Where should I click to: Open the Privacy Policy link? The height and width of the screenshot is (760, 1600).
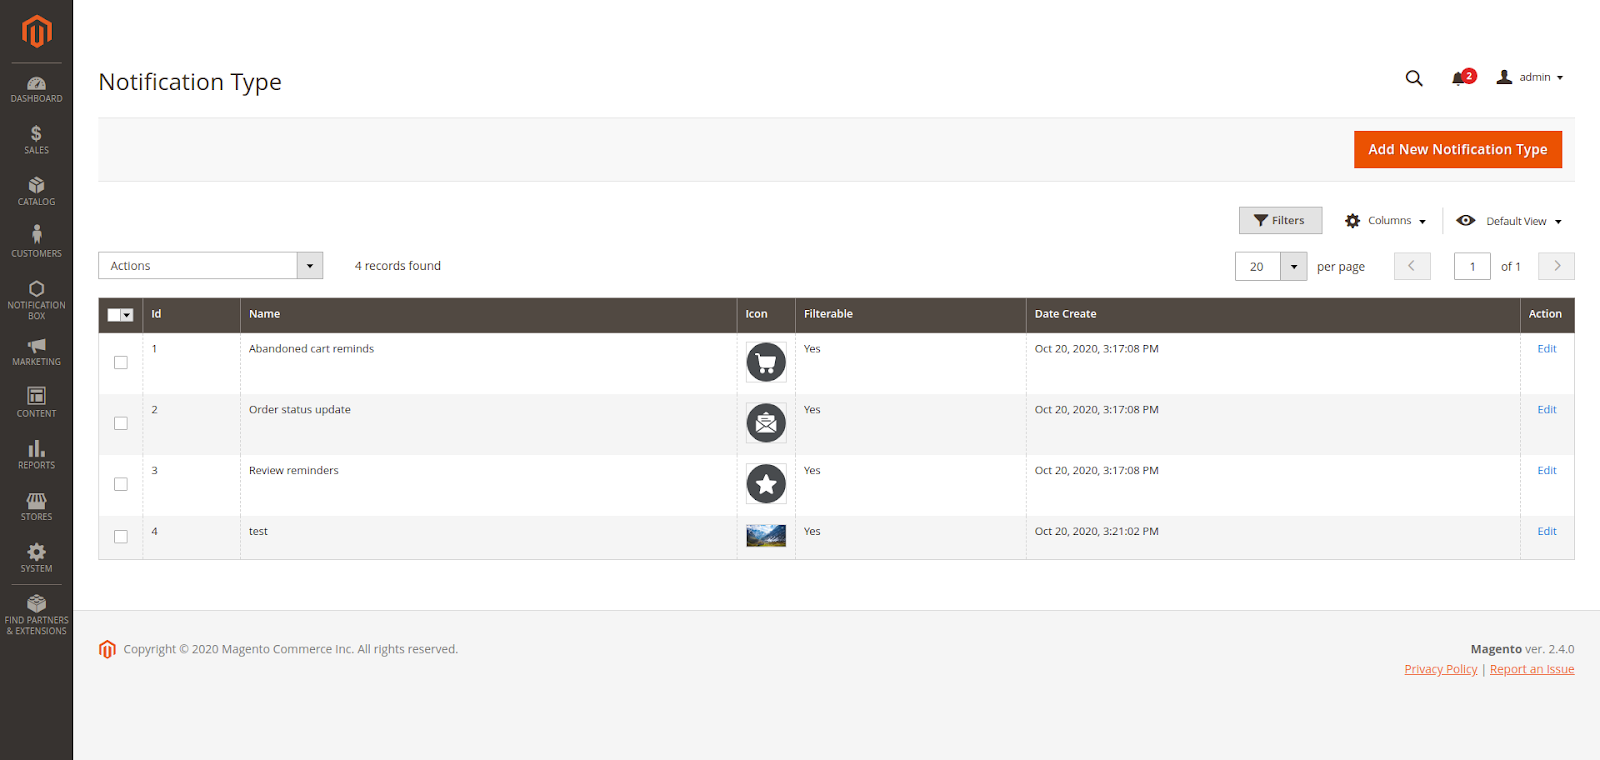[1440, 669]
